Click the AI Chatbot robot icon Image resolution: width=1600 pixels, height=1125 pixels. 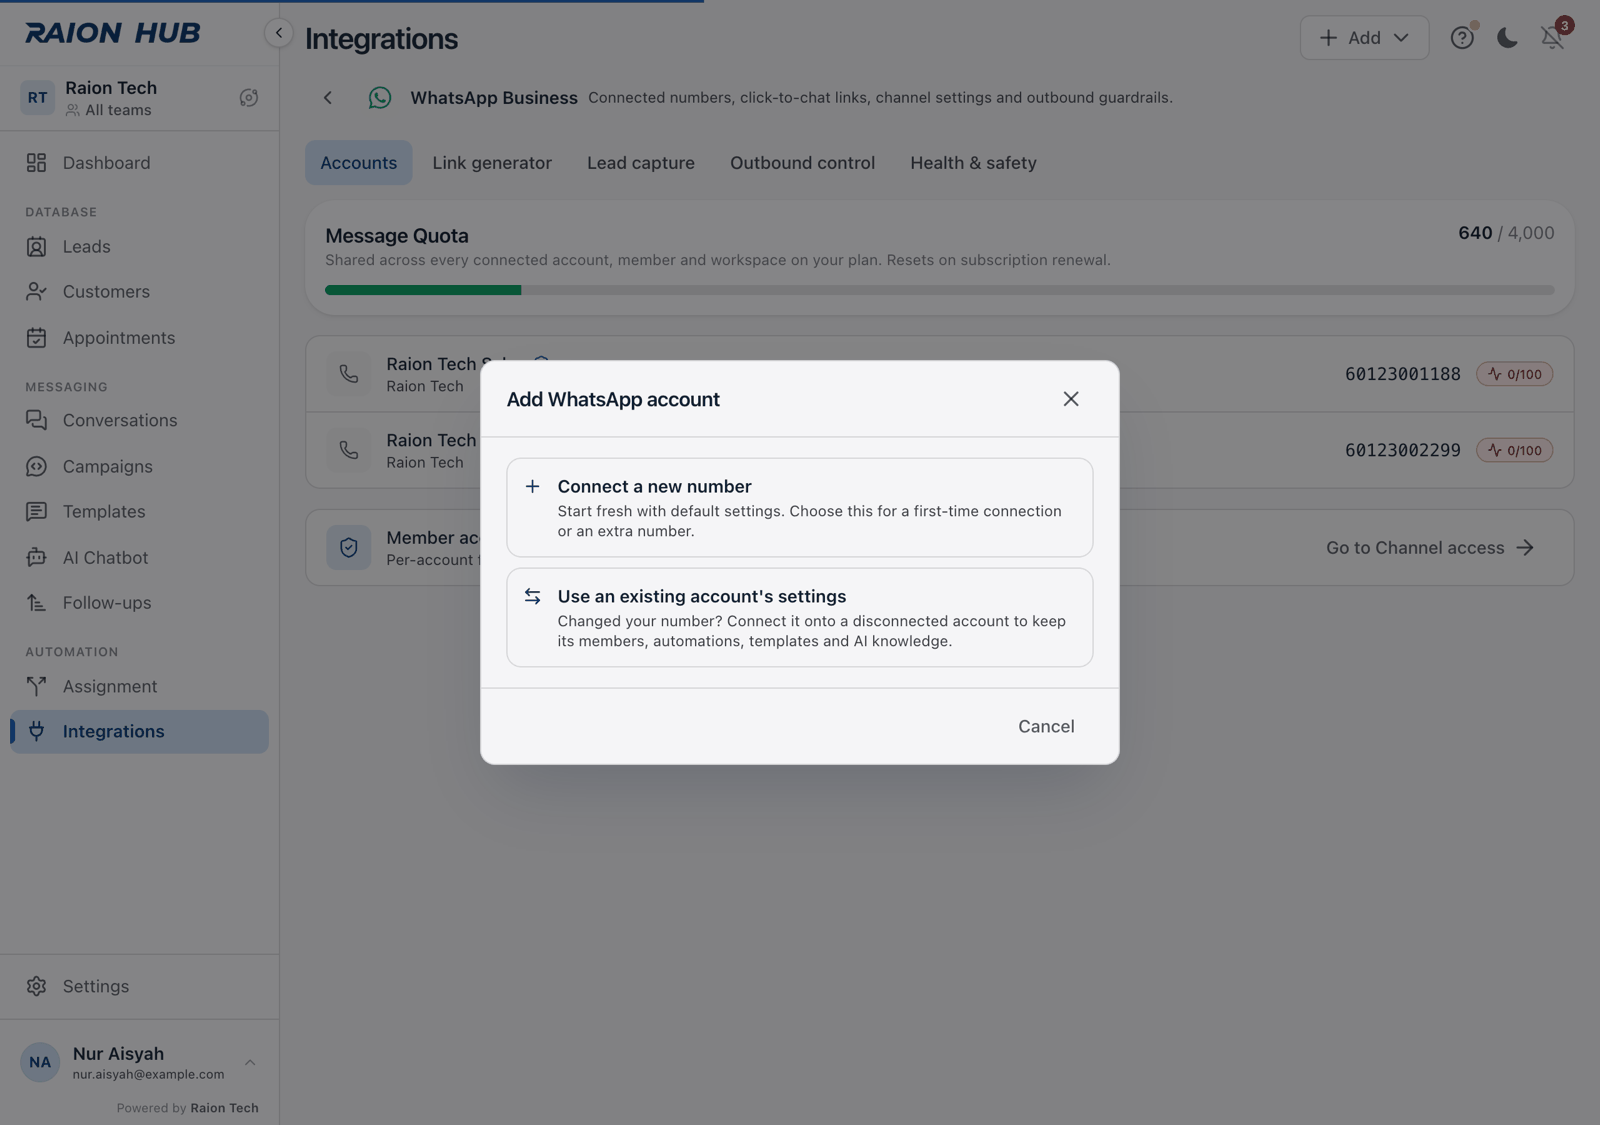point(37,557)
